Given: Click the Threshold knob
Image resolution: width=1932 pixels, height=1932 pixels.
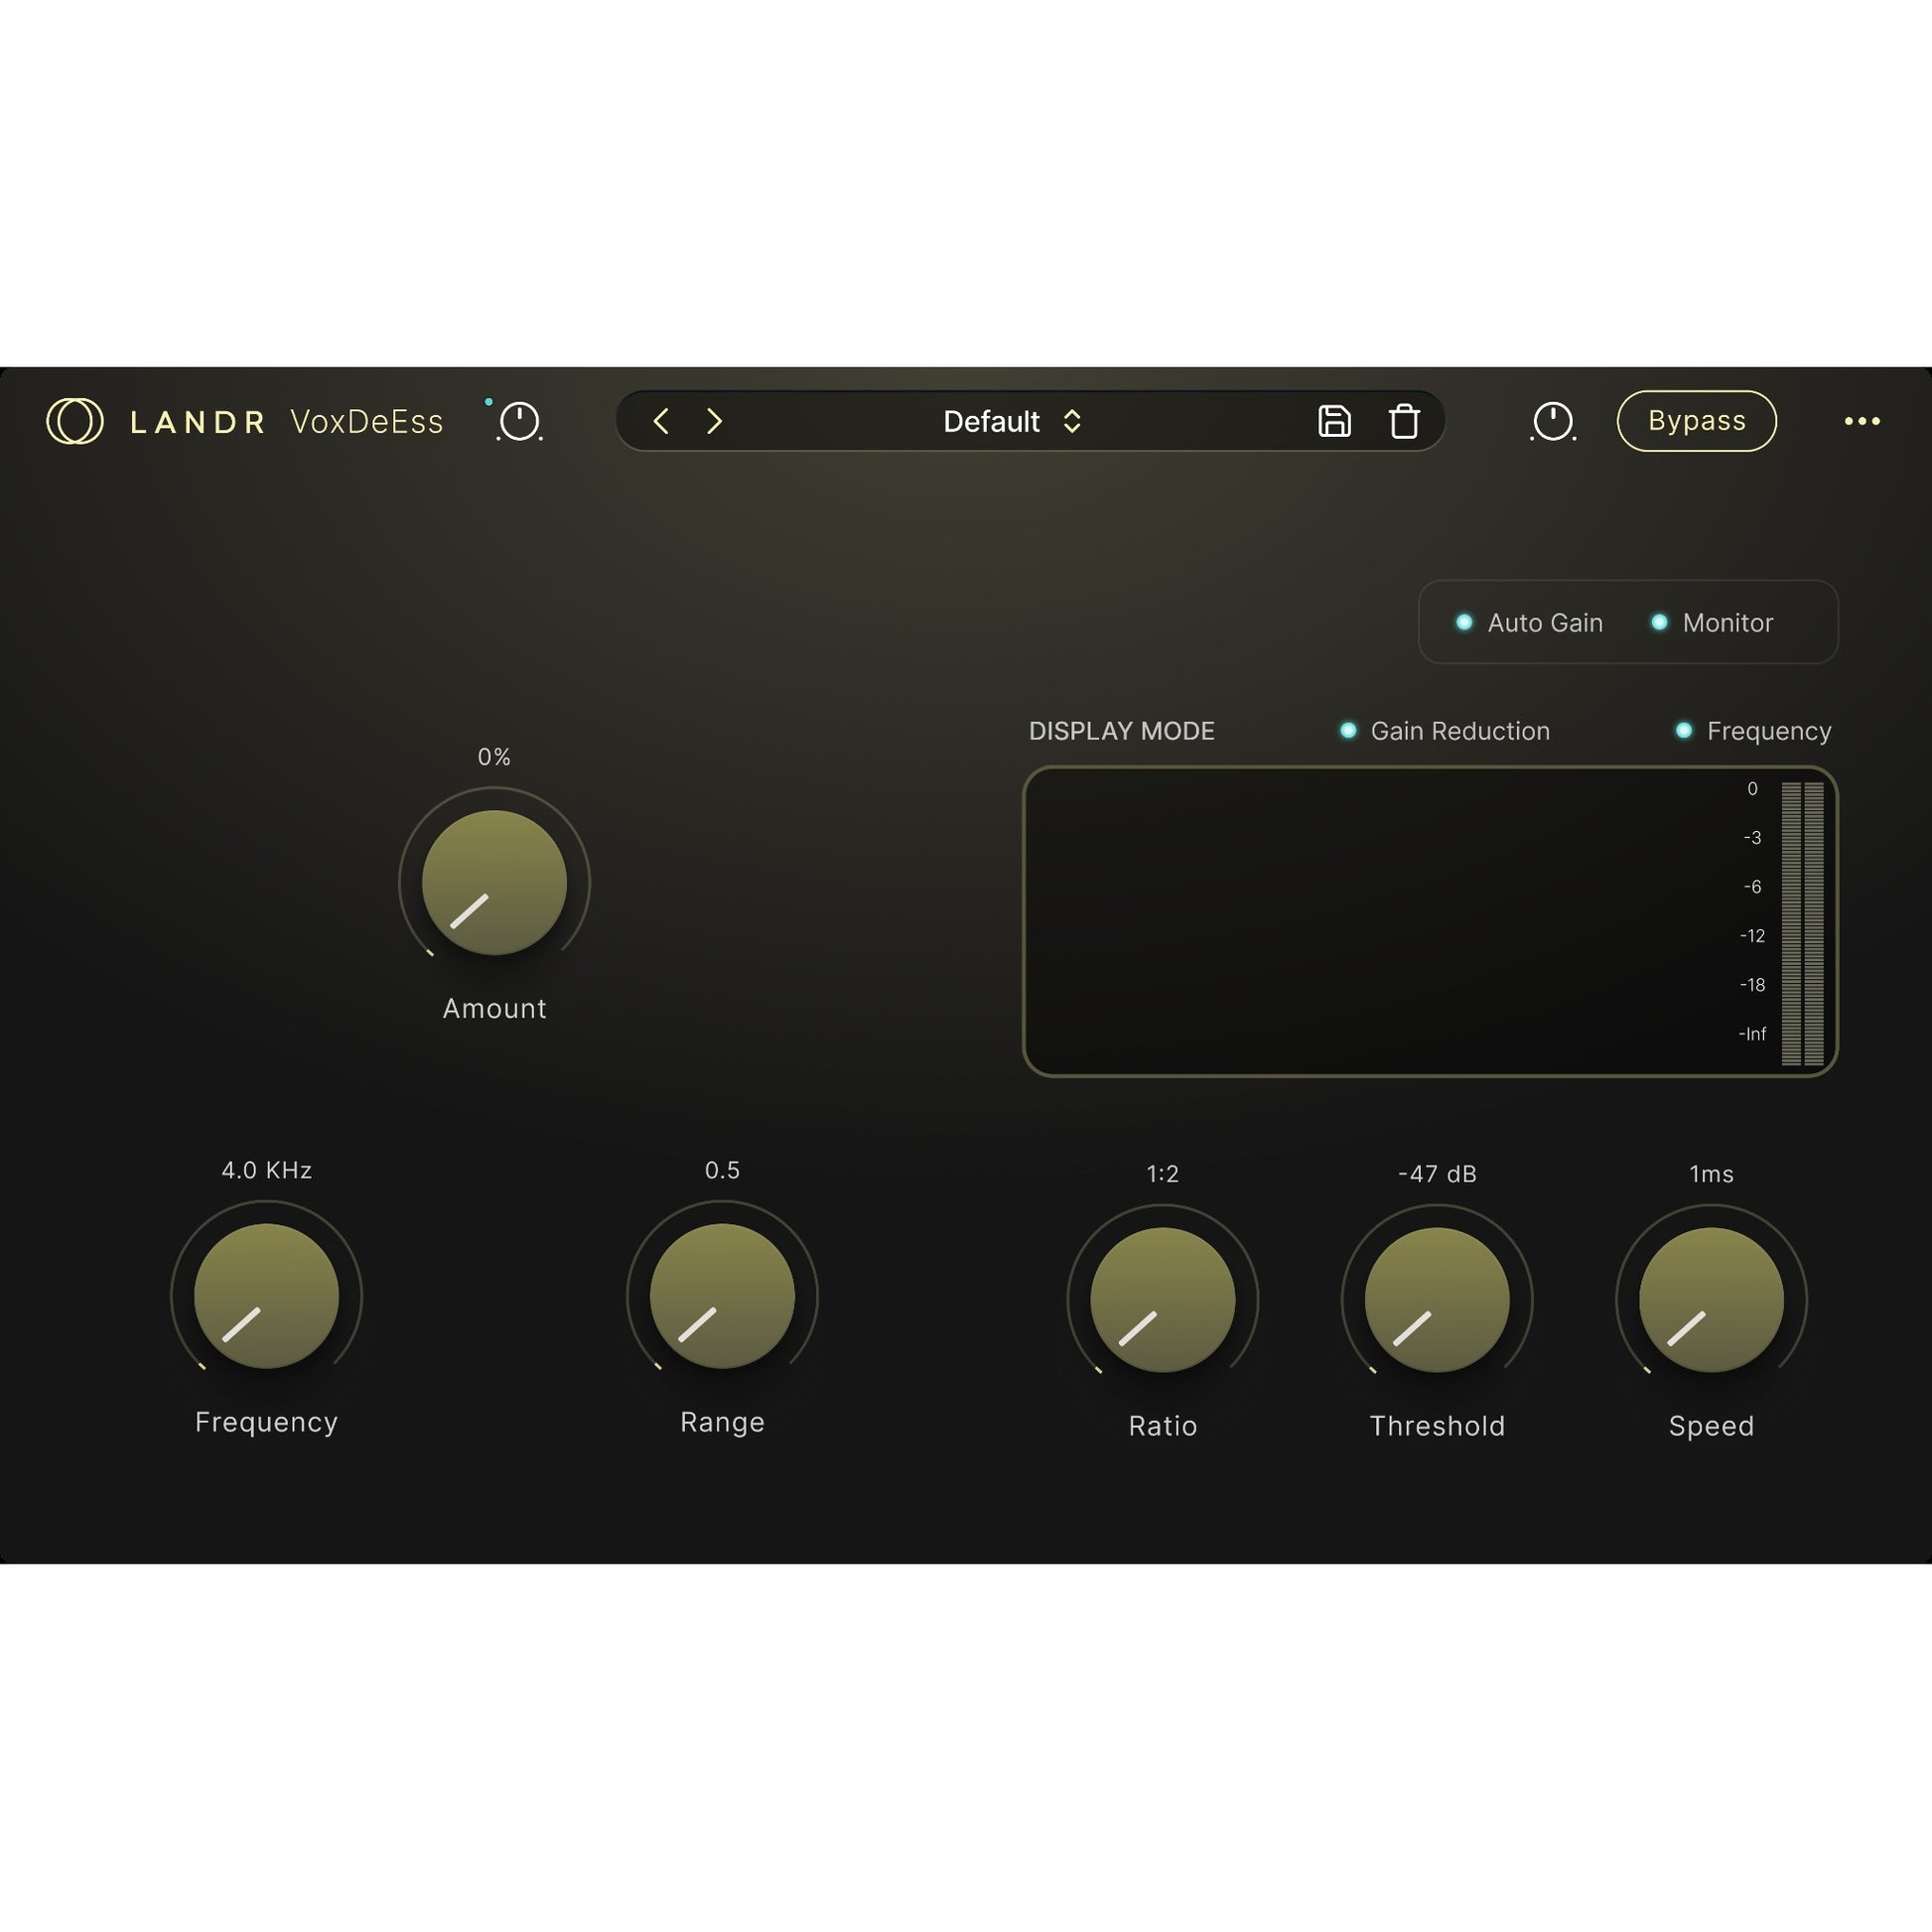Looking at the screenshot, I should click(1437, 1300).
